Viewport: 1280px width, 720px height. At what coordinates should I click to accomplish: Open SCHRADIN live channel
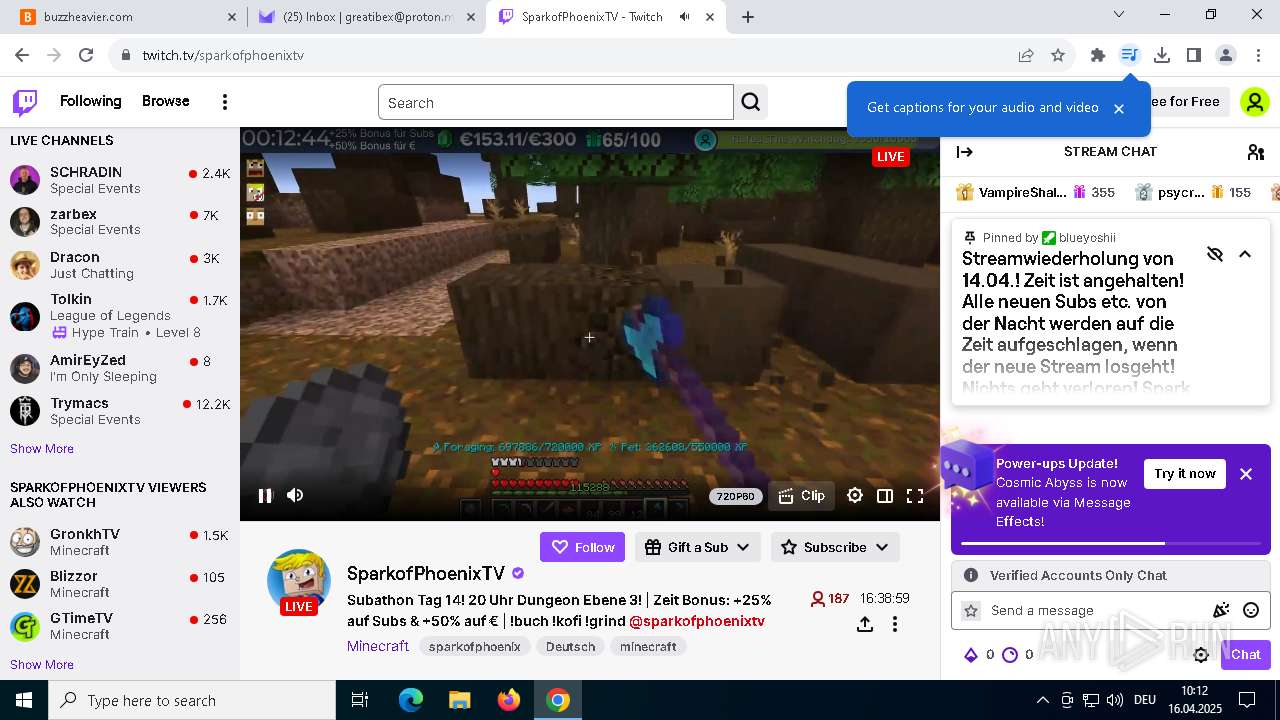point(120,180)
